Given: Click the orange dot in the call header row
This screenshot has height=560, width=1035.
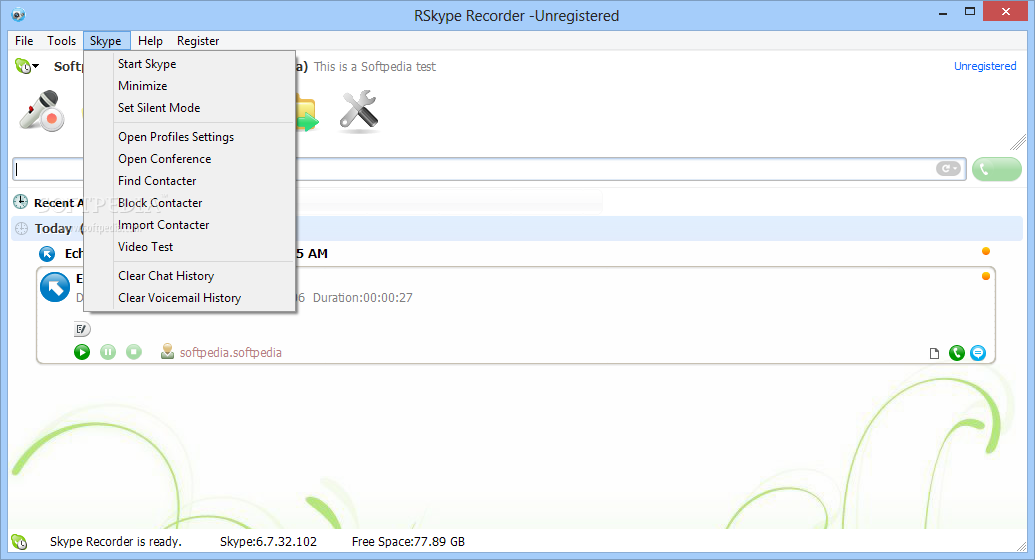Looking at the screenshot, I should click(x=985, y=251).
